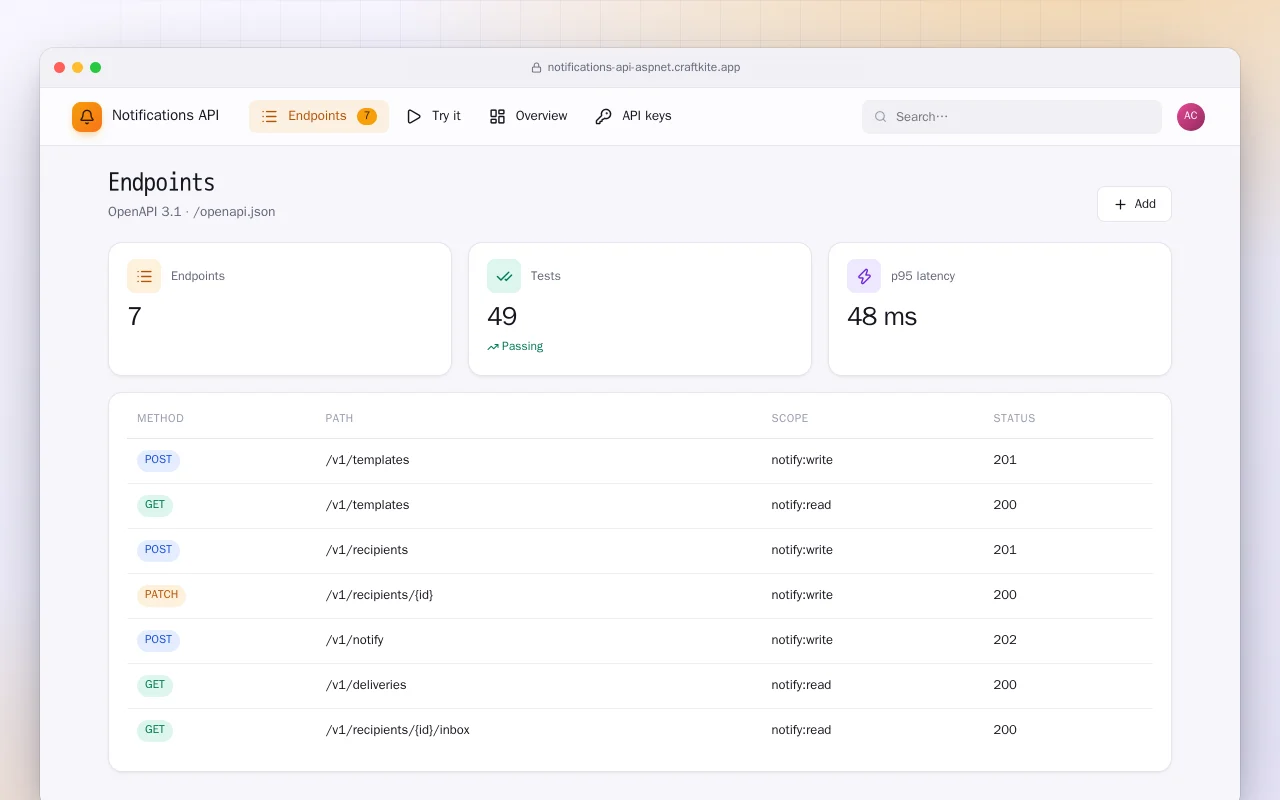Click the POST badge for /v1/notify

point(158,640)
